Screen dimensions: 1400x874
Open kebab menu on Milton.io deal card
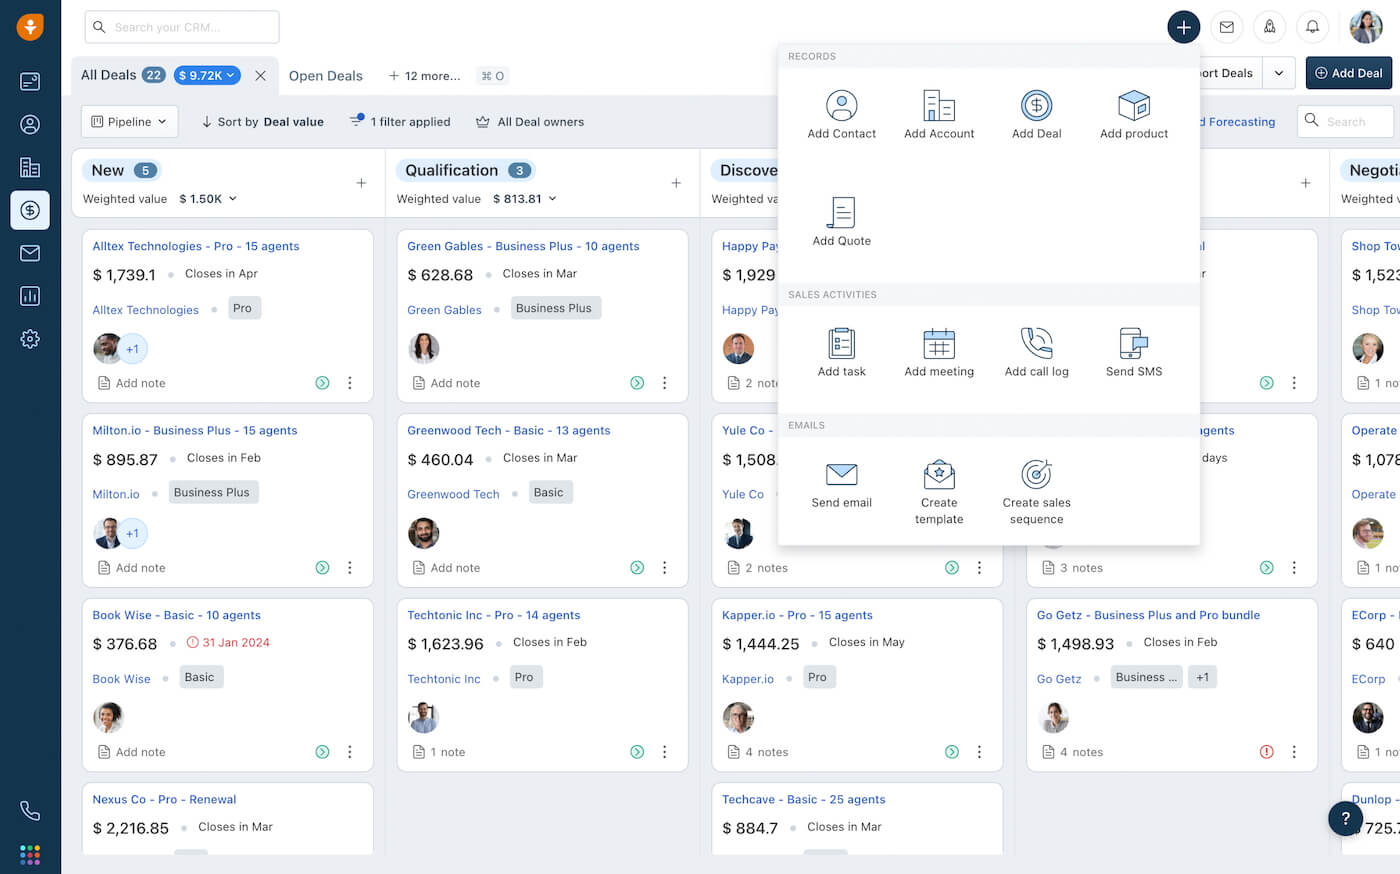click(x=349, y=568)
